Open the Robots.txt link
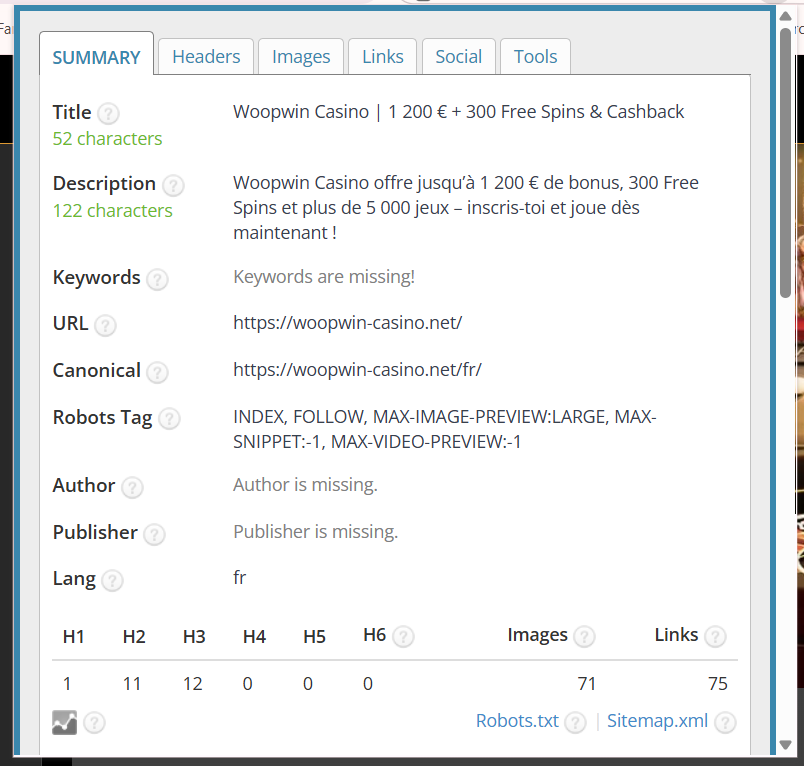This screenshot has width=804, height=766. (517, 721)
